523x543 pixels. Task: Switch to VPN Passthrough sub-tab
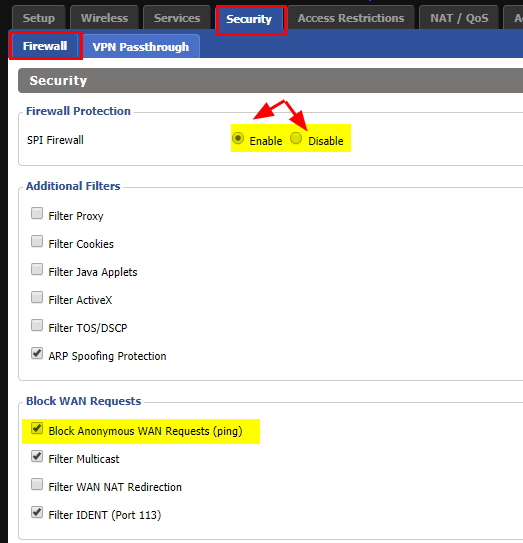141,47
